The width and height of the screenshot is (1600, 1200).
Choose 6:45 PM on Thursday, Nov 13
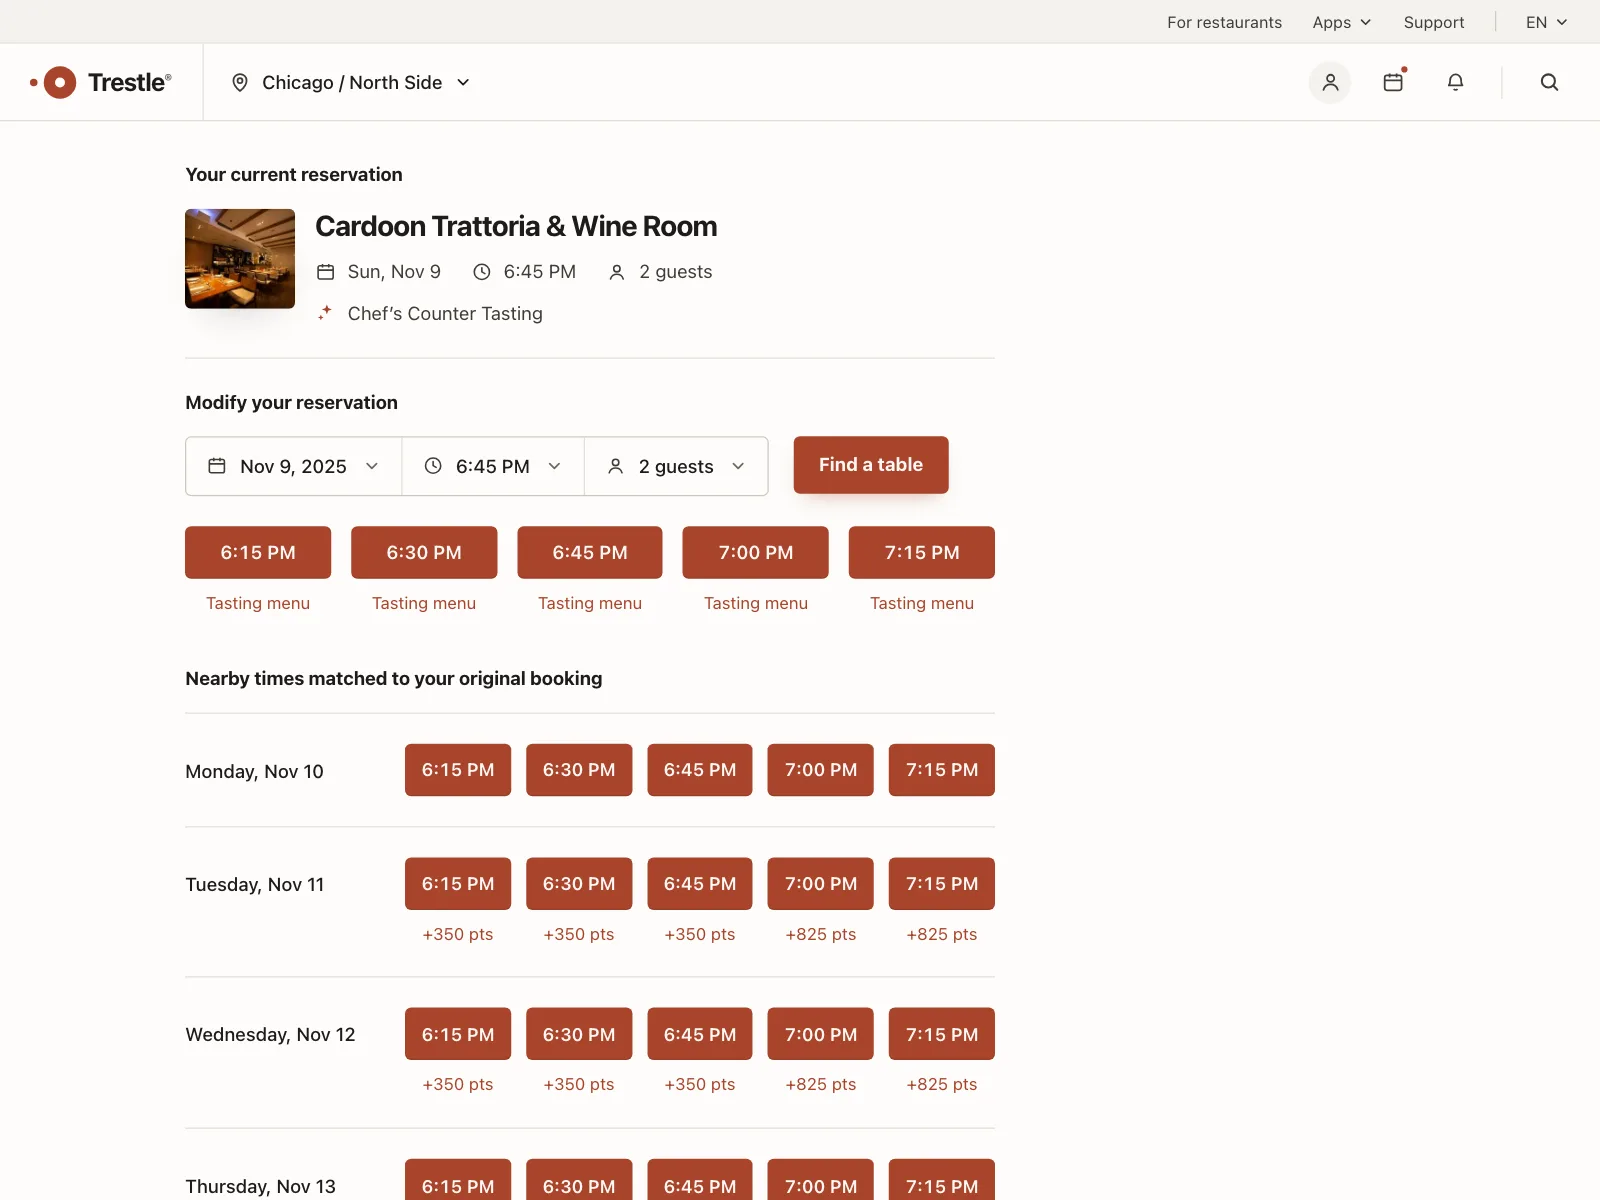tap(700, 1181)
